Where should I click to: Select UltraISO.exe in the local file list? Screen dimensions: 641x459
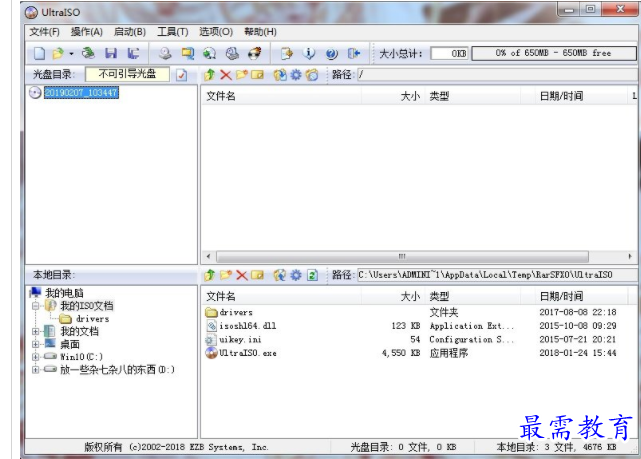pyautogui.click(x=248, y=353)
